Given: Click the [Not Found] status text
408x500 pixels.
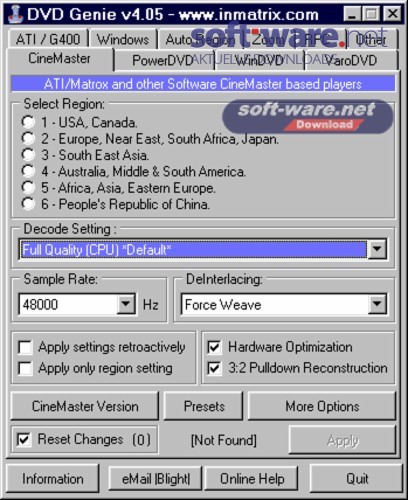Looking at the screenshot, I should 223,440.
